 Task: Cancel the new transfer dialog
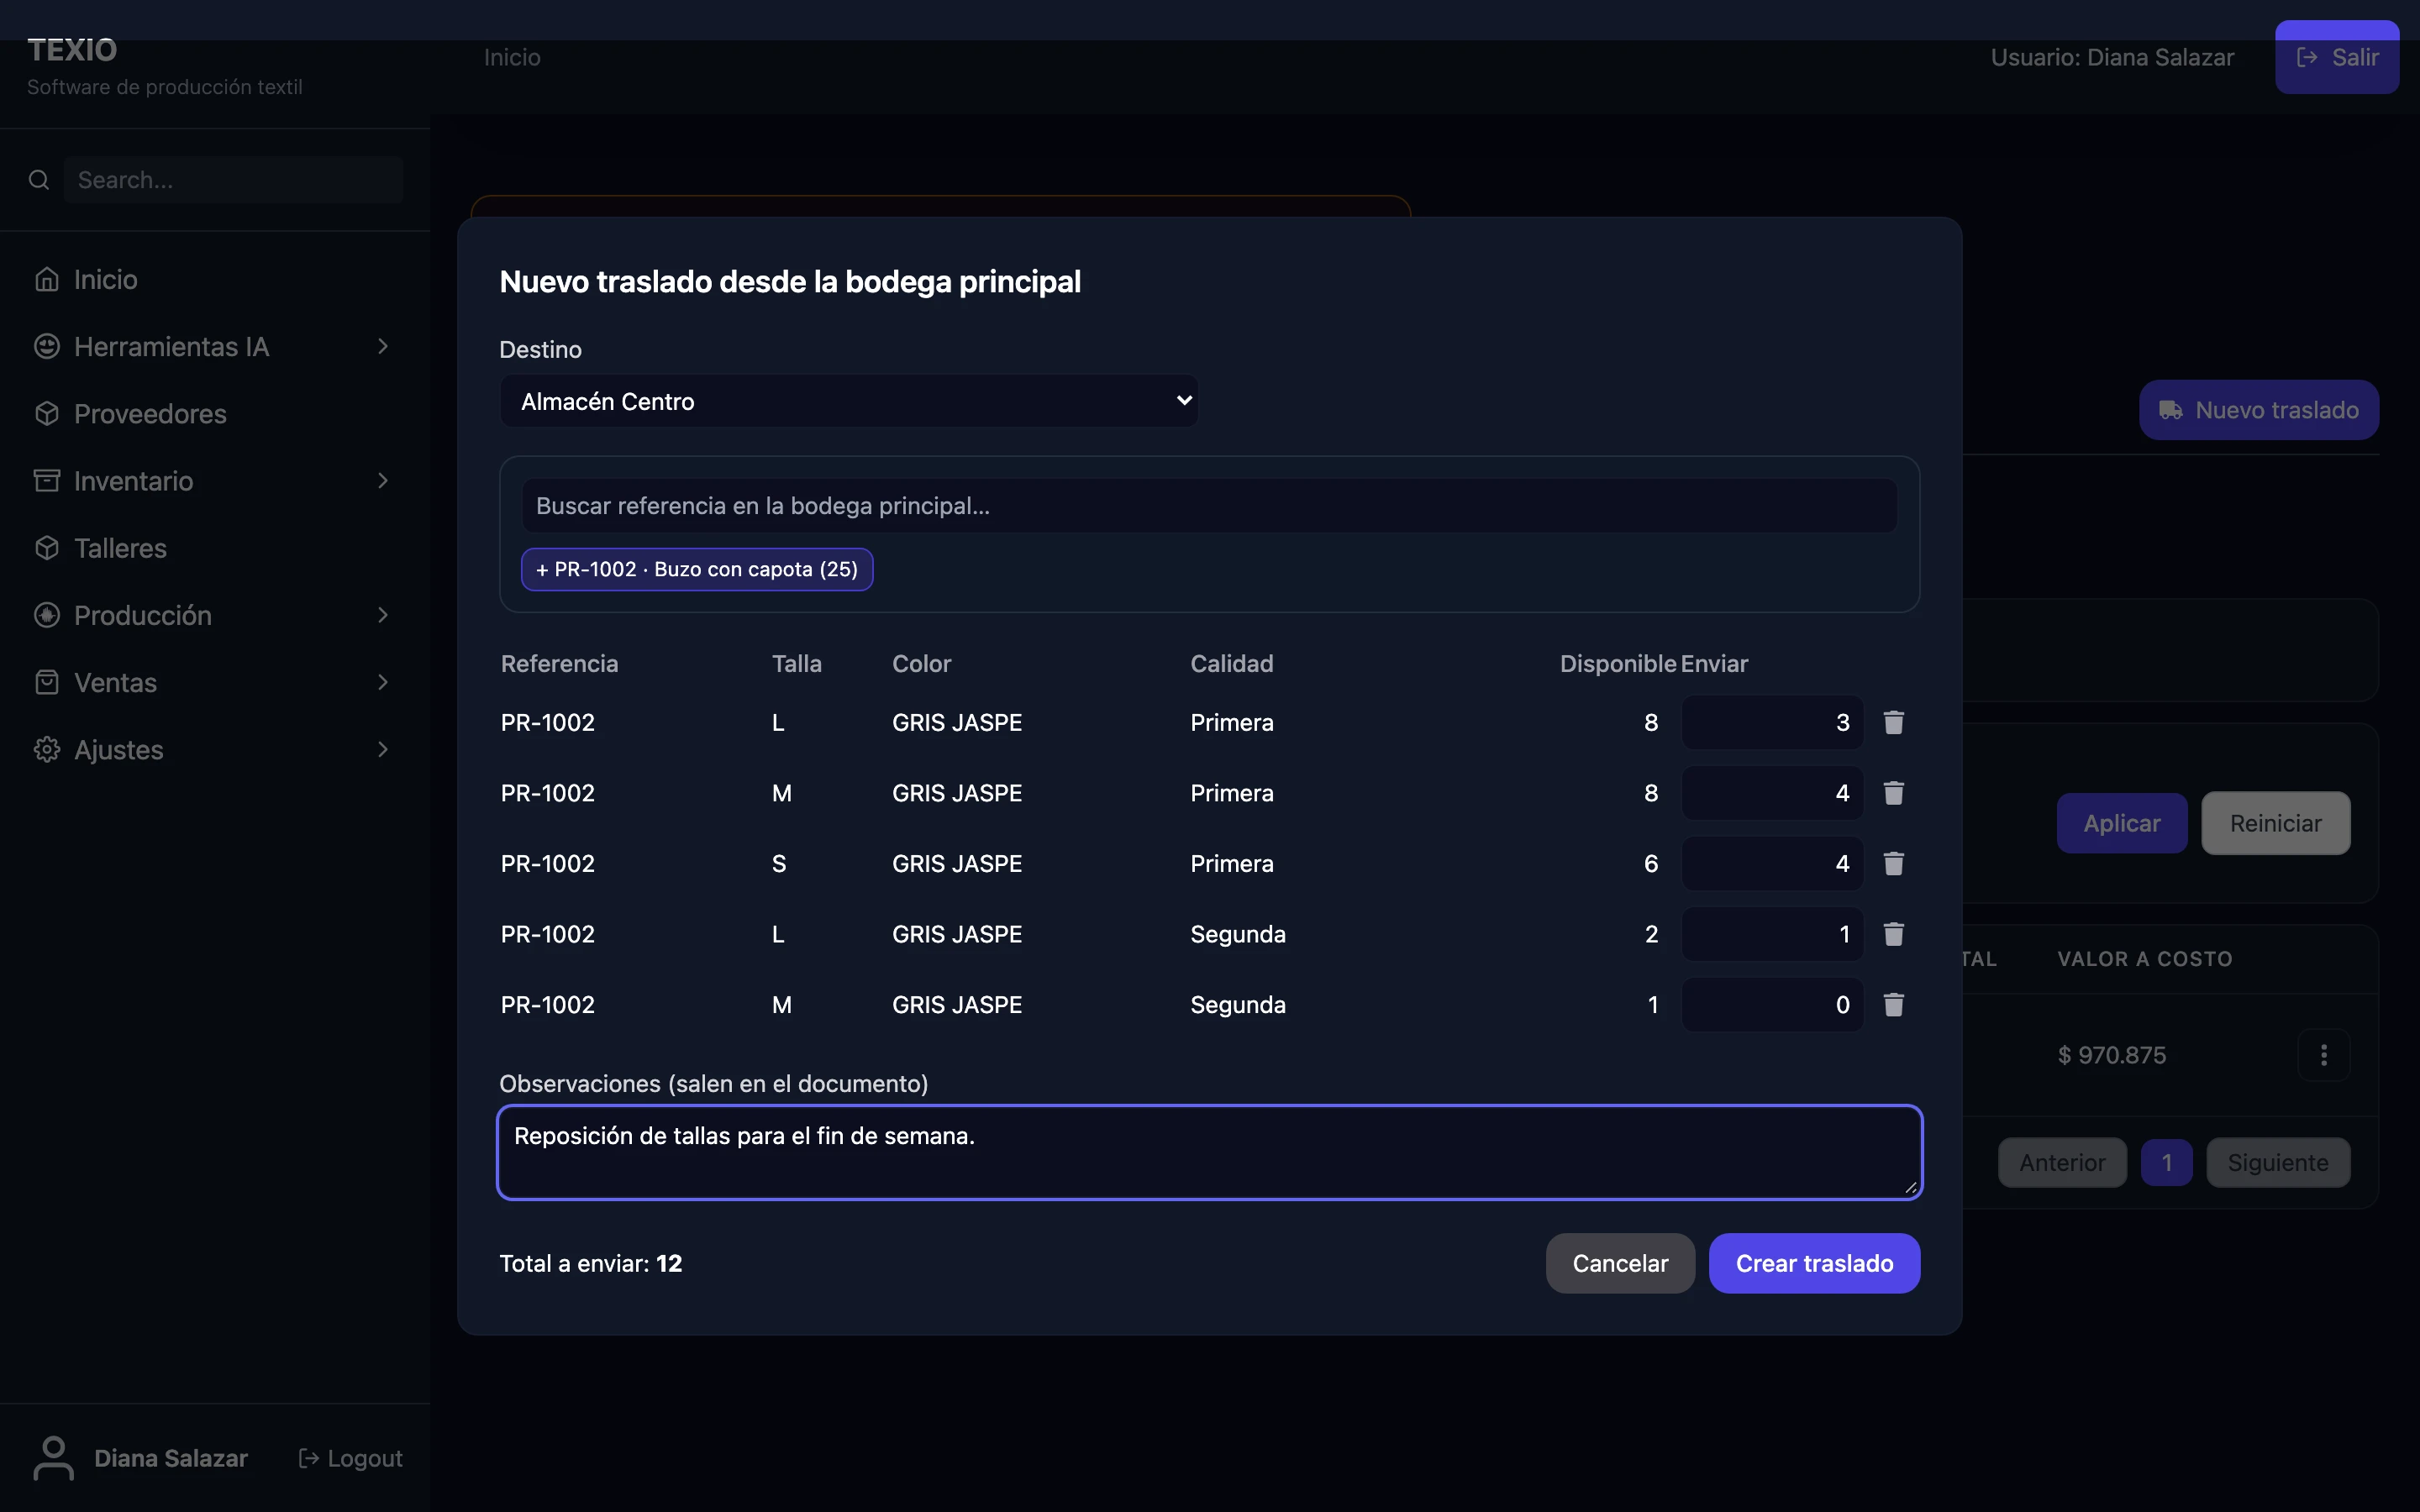(x=1620, y=1263)
